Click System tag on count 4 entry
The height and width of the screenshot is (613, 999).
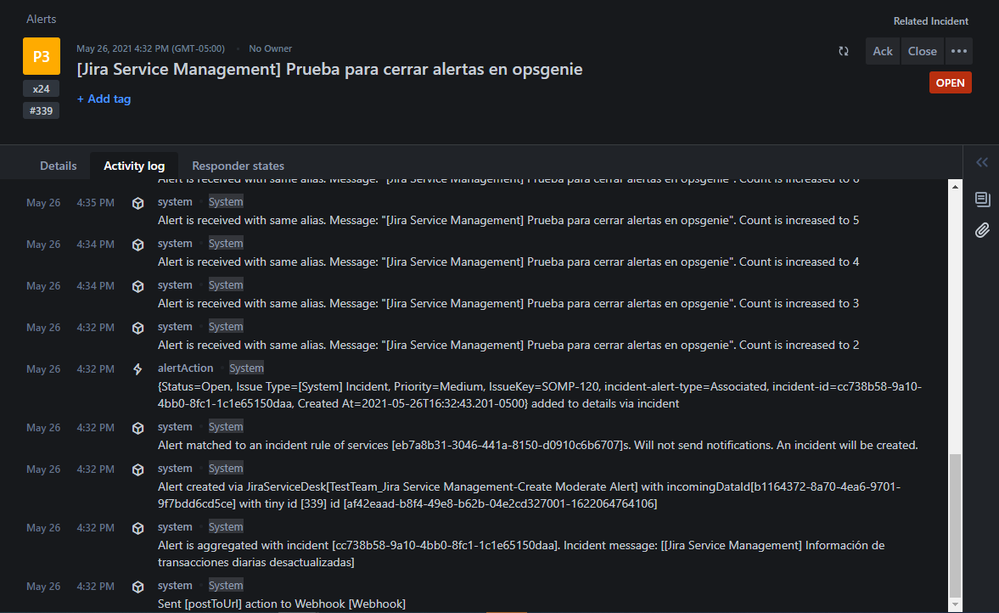coord(226,243)
